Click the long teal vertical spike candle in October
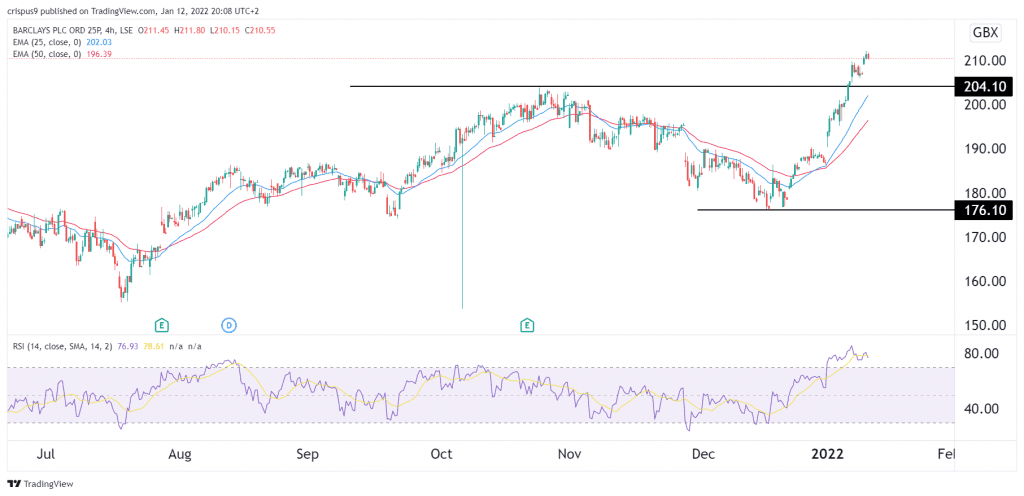1024x496 pixels. pos(462,222)
